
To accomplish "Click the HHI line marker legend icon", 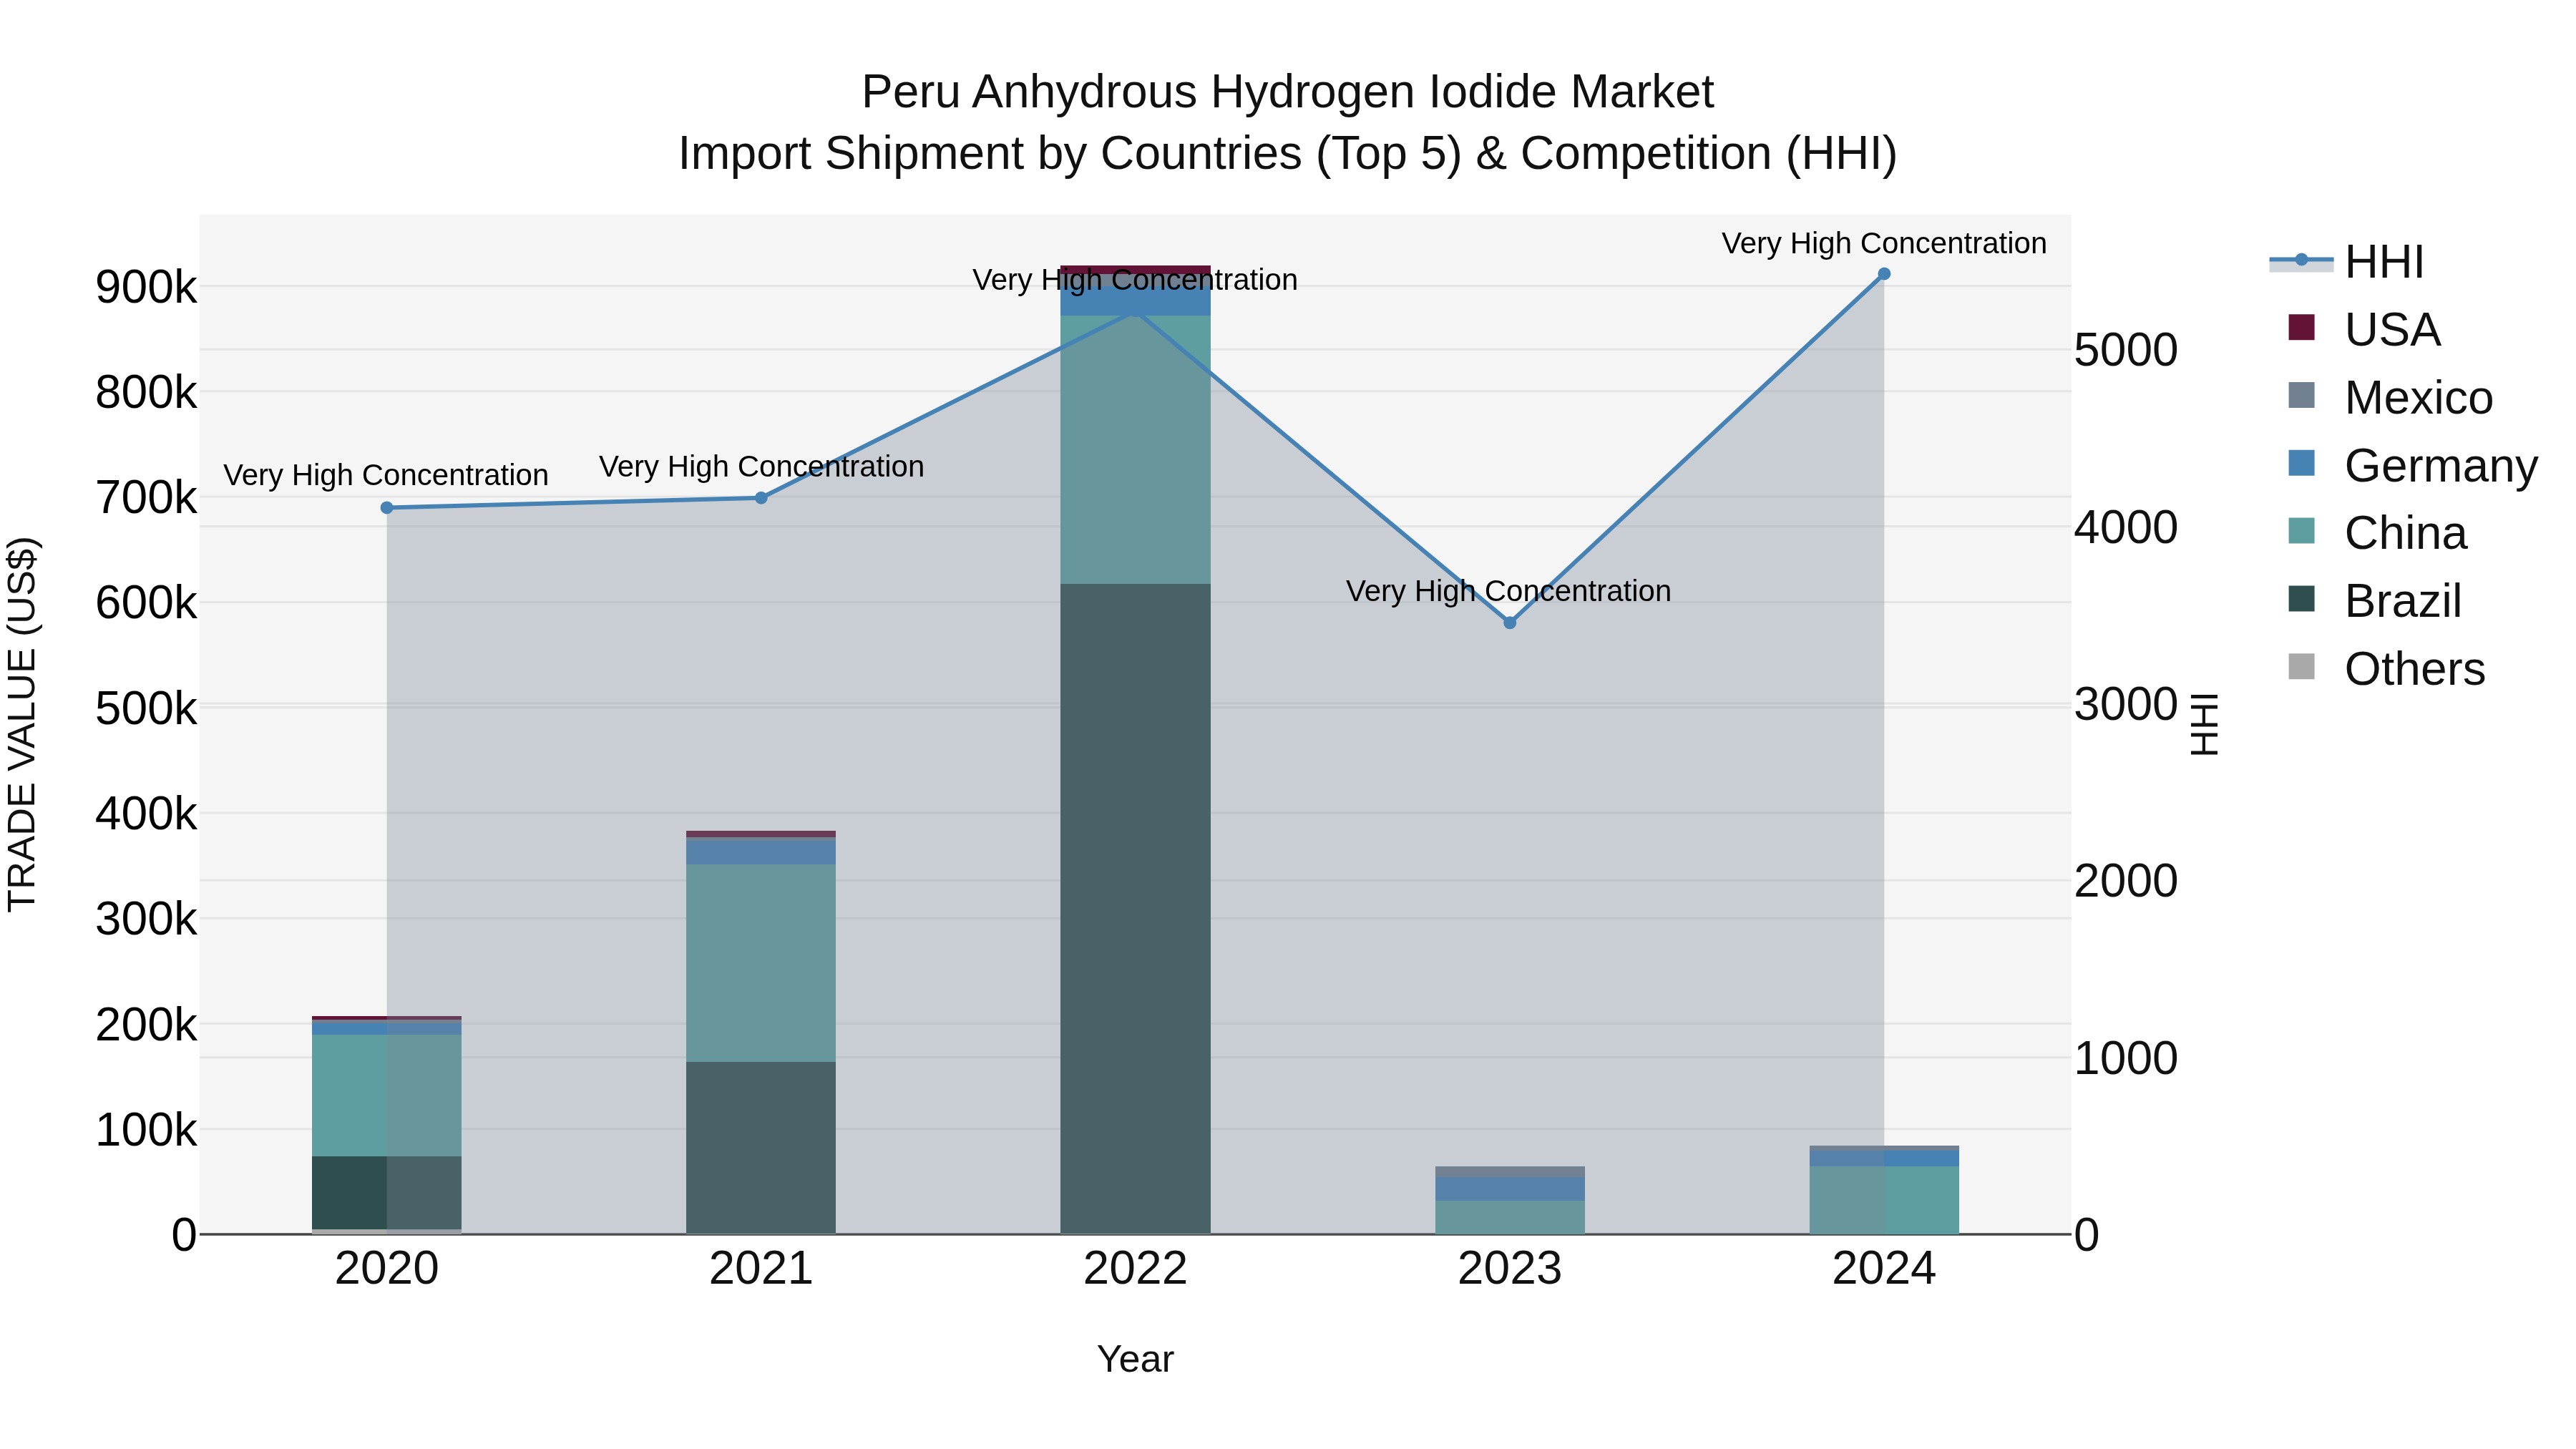I will [x=2301, y=260].
